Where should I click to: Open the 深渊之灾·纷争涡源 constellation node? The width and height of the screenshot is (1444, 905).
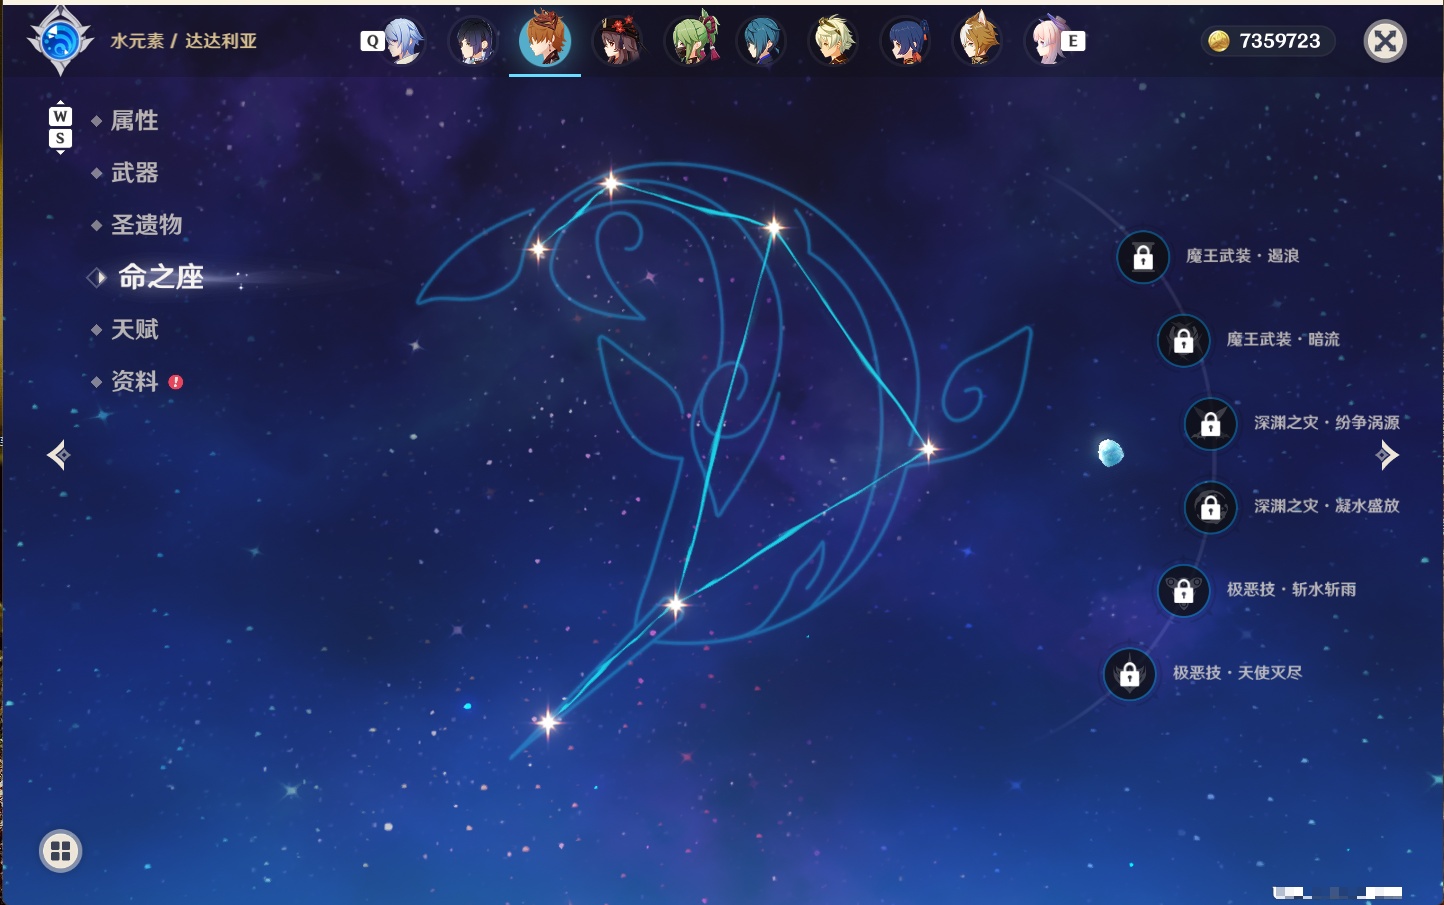(x=1211, y=423)
